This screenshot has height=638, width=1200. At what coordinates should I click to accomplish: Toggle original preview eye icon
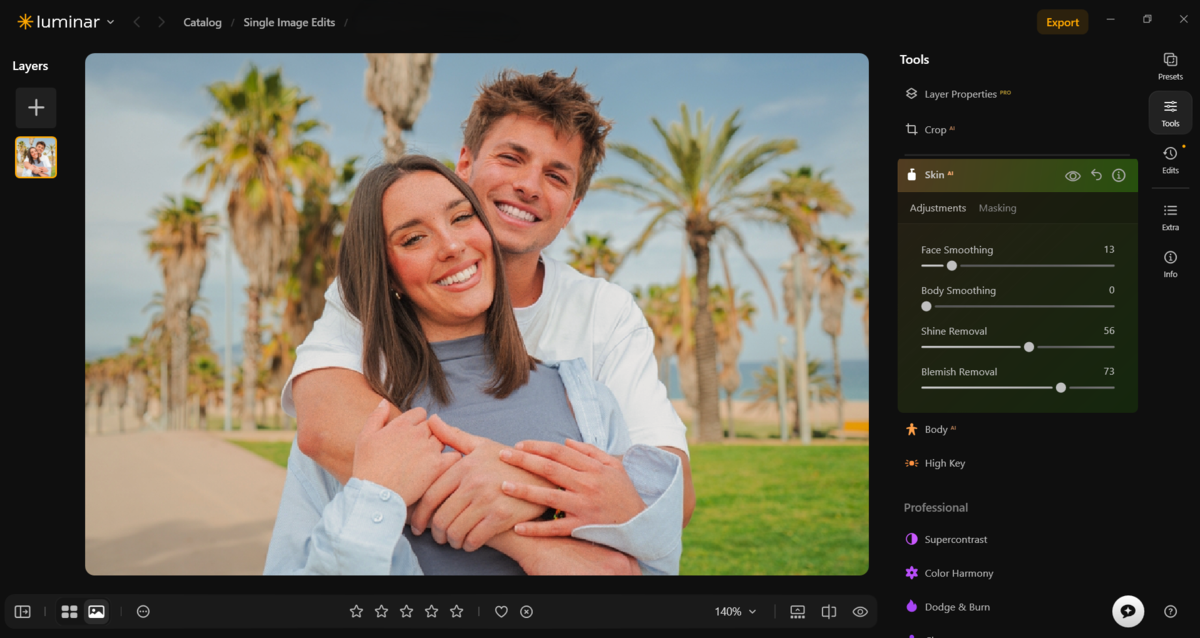[860, 611]
